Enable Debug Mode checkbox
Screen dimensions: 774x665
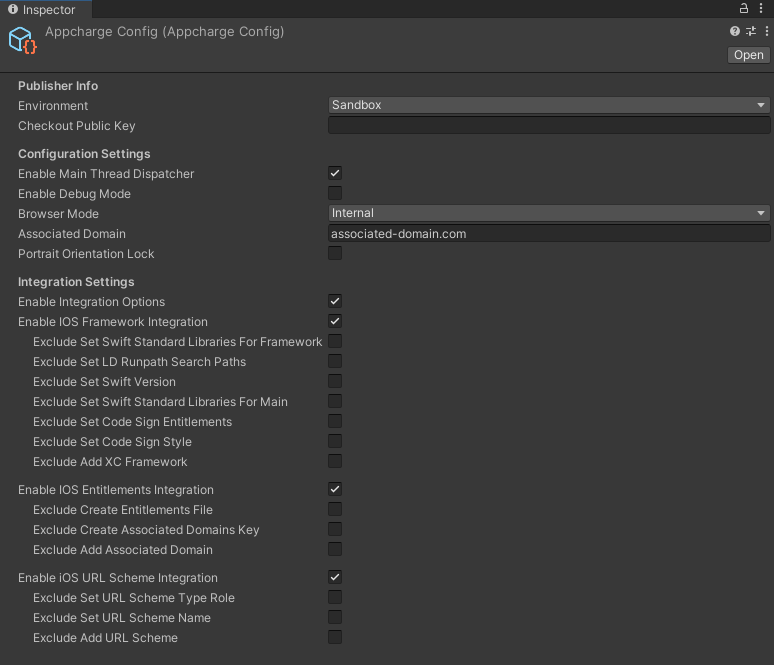coord(335,193)
